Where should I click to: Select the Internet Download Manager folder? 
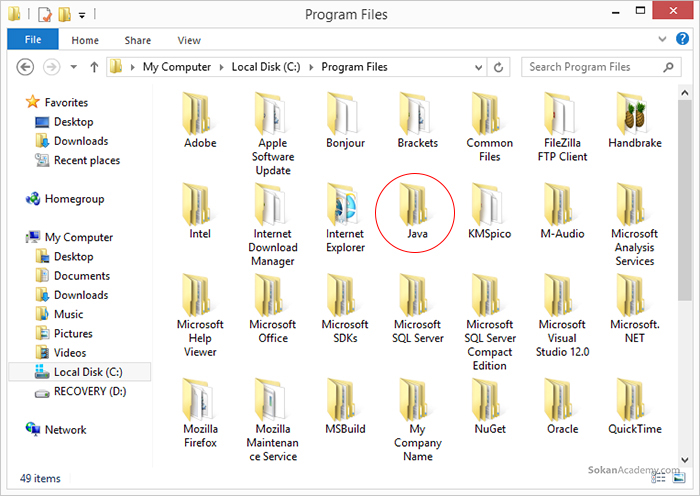coord(272,225)
